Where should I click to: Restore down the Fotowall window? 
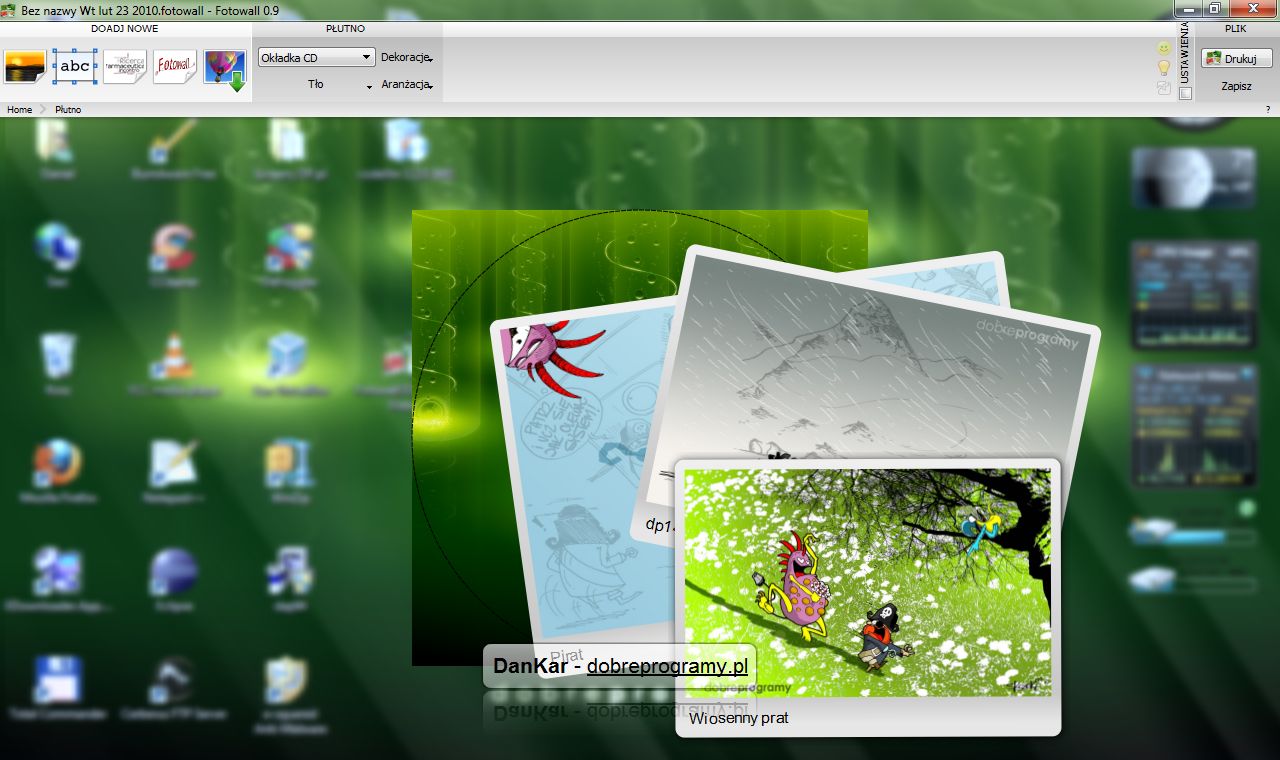click(1214, 8)
